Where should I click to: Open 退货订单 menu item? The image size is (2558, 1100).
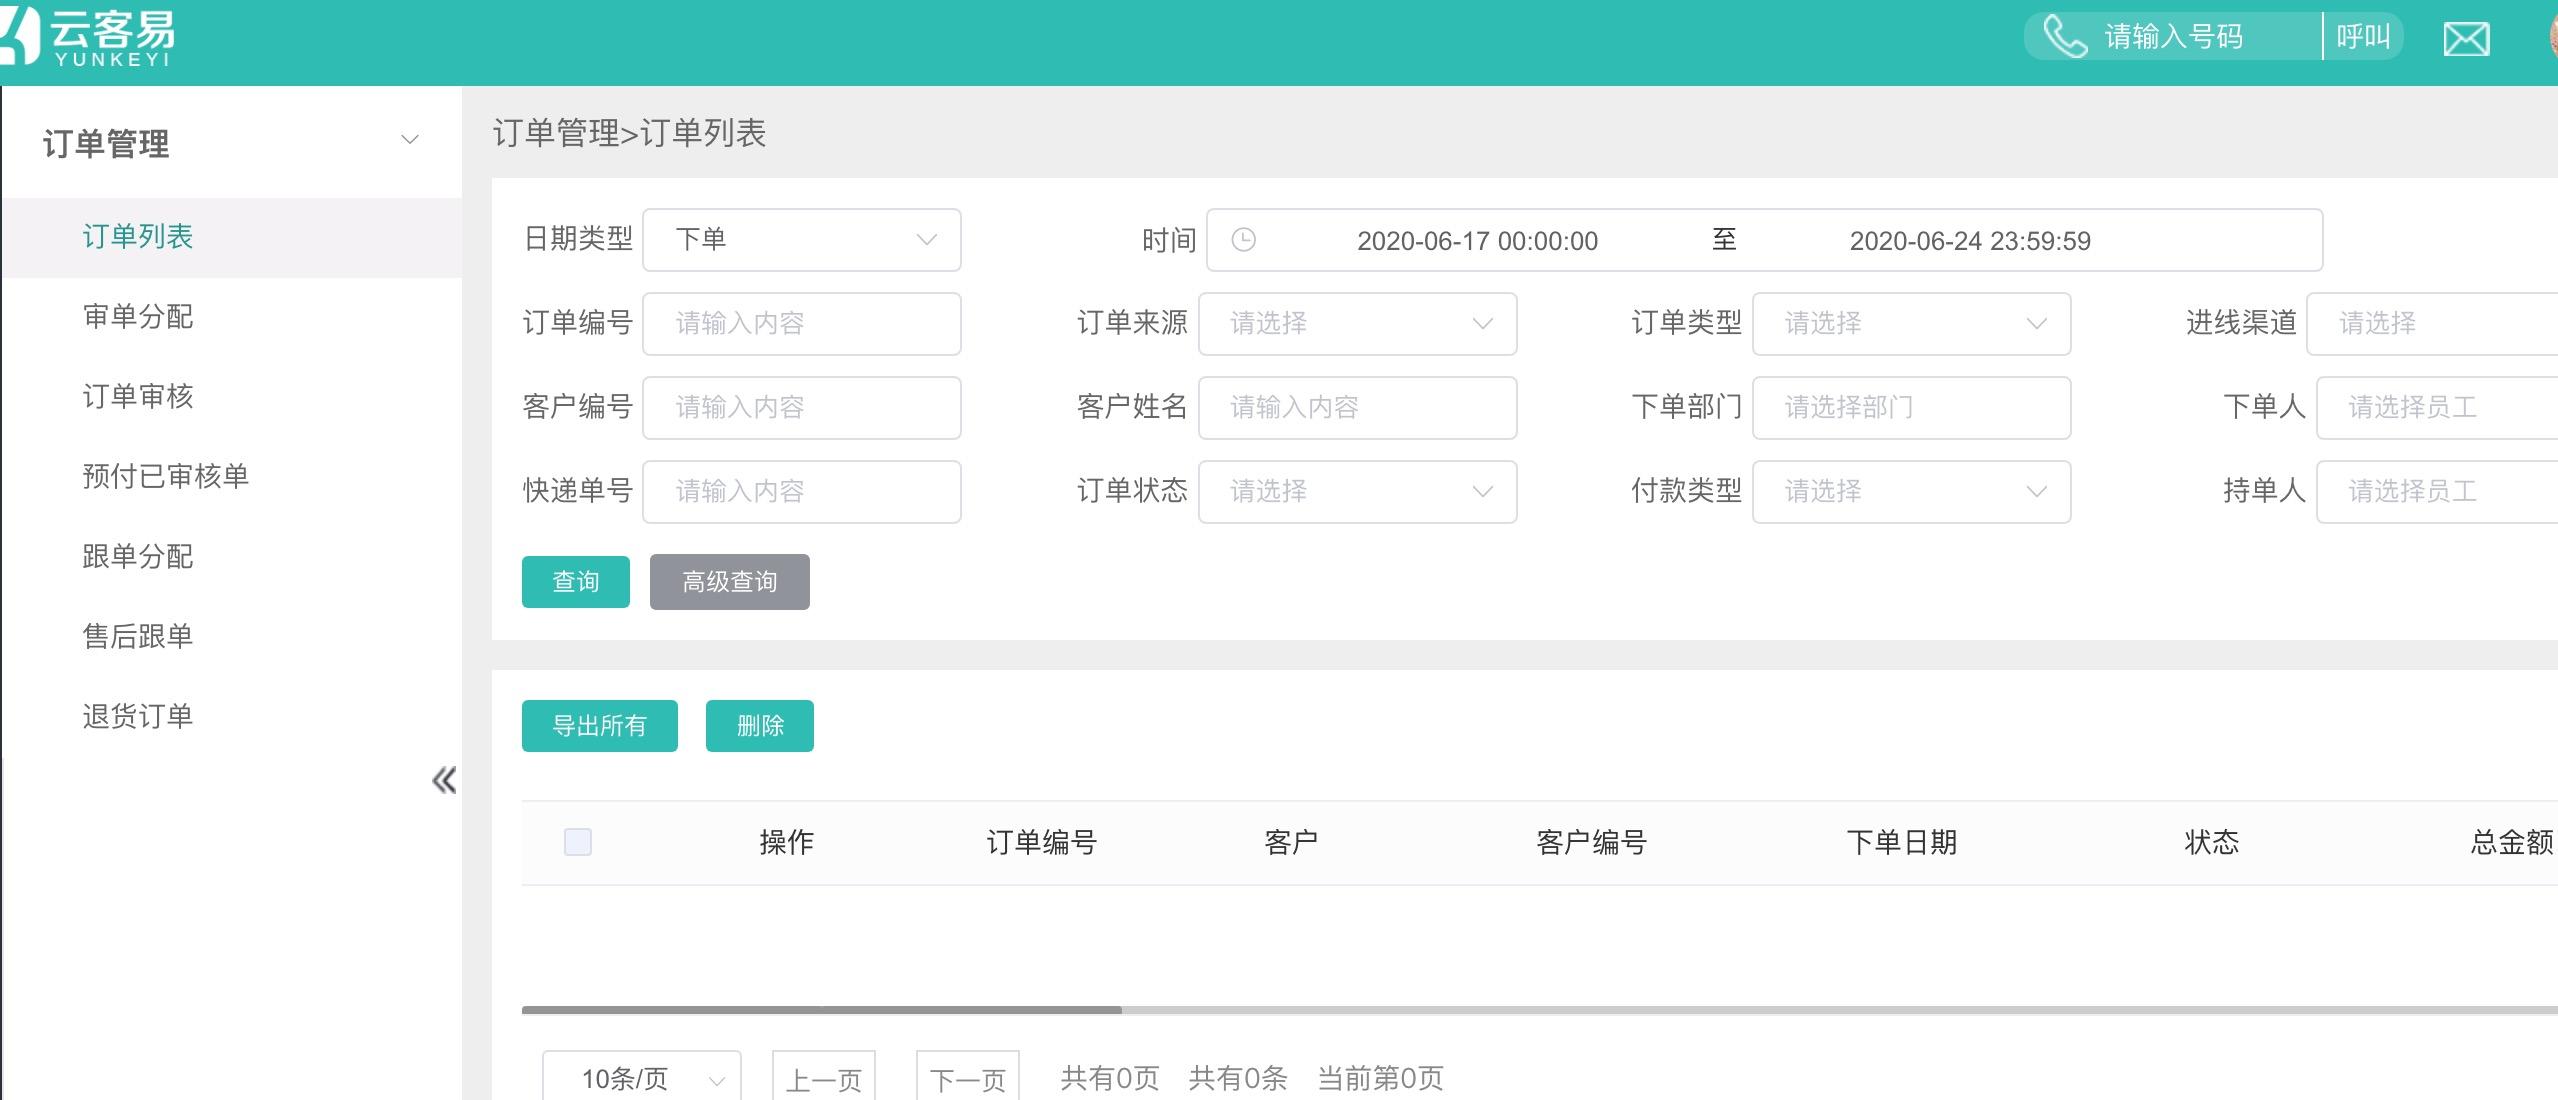tap(138, 717)
